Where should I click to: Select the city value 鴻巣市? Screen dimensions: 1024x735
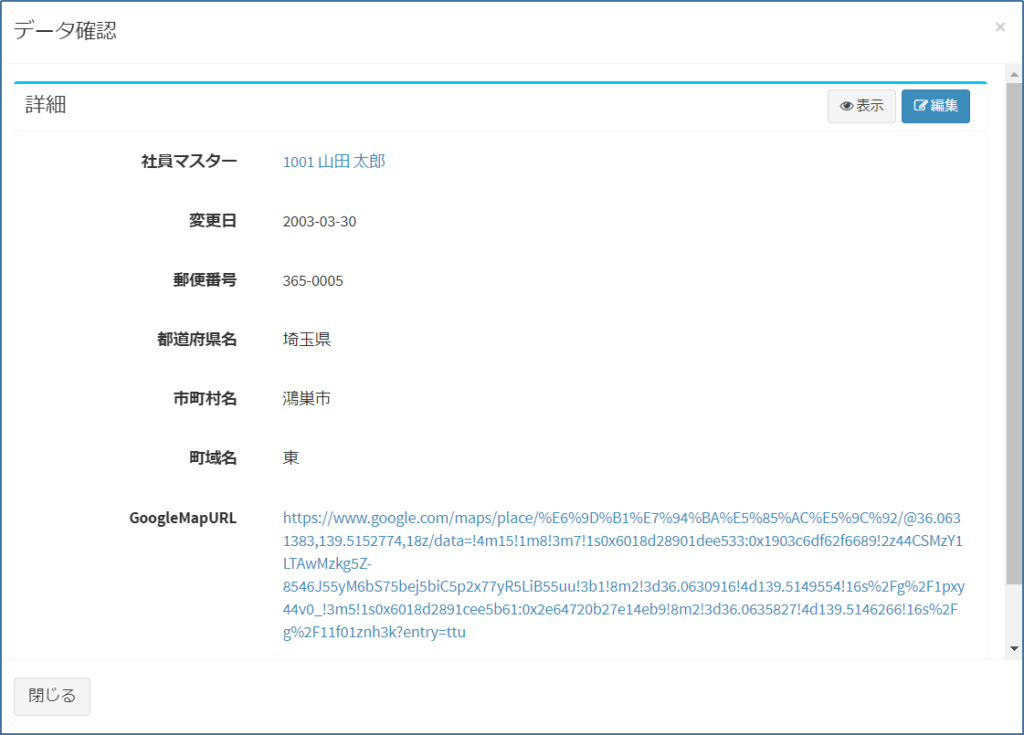[306, 399]
